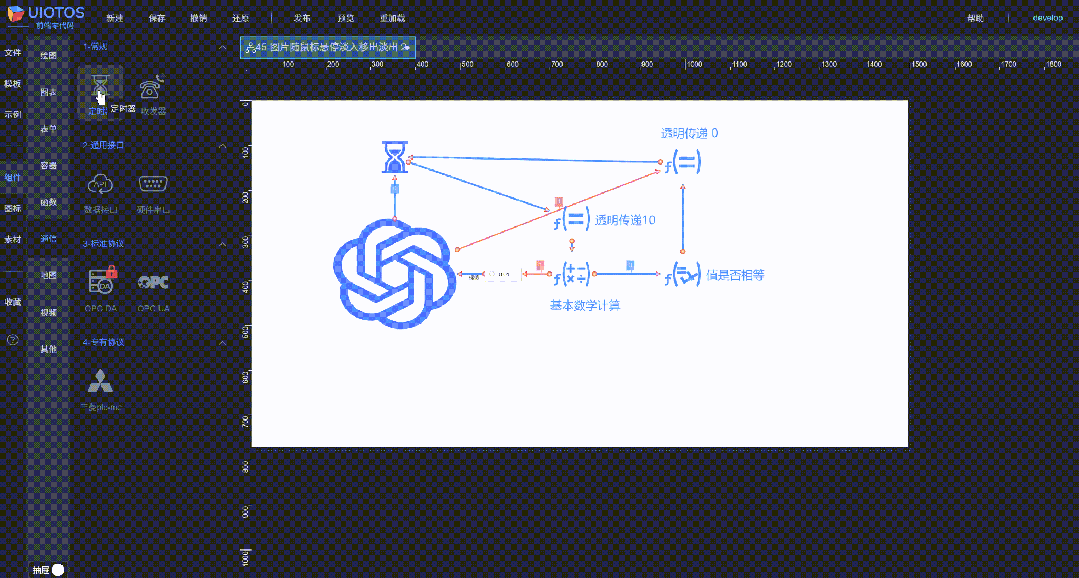Open the 函数 component category
1079x578 pixels.
click(48, 202)
